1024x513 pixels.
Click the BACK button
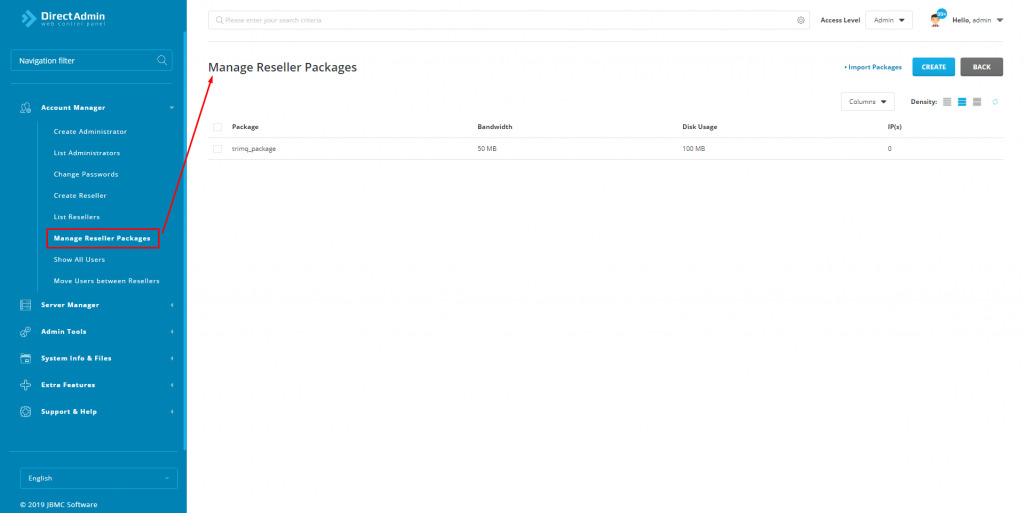(981, 67)
